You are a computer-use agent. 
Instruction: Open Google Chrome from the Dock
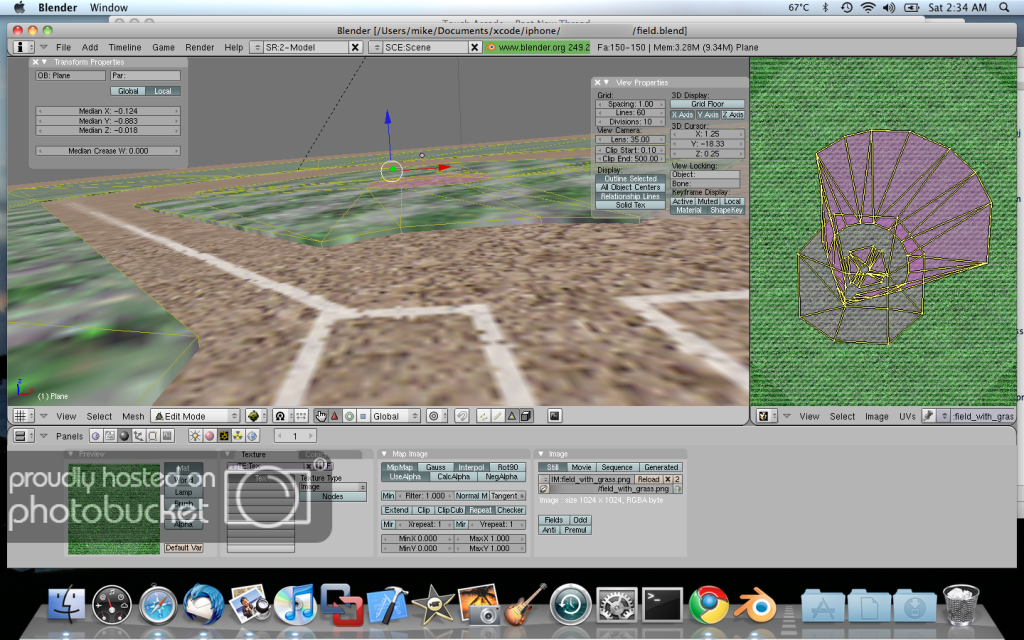point(709,604)
